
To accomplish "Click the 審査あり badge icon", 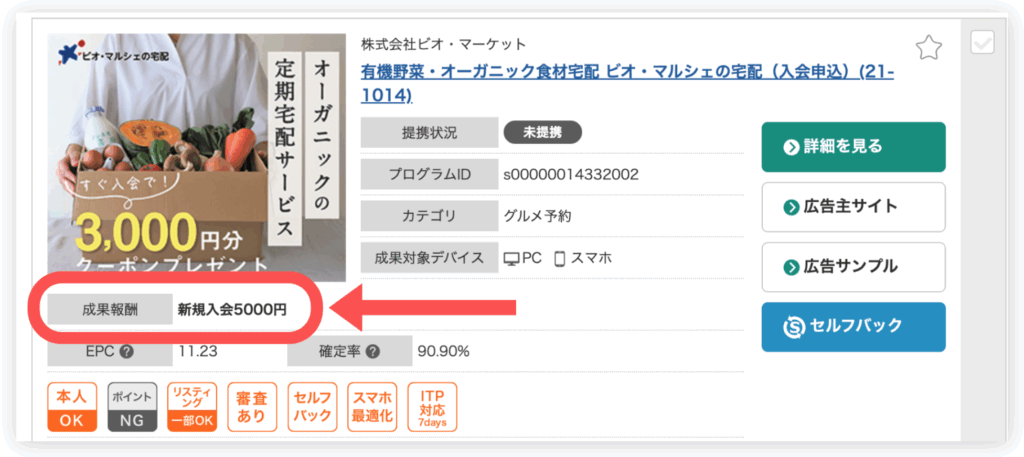I will [252, 407].
